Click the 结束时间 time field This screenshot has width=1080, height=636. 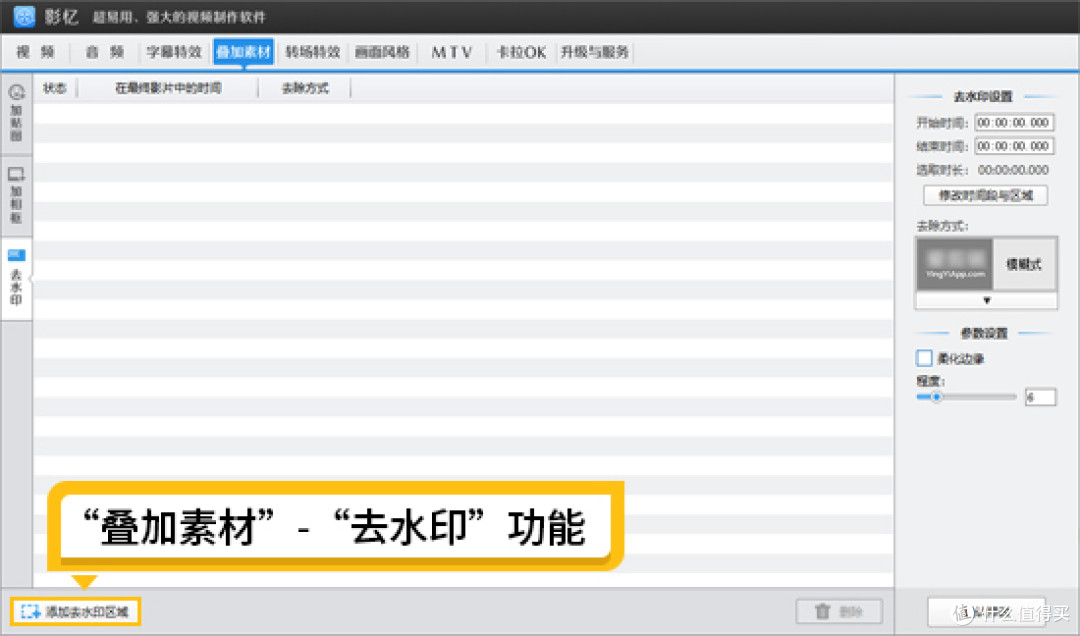pyautogui.click(x=1014, y=146)
